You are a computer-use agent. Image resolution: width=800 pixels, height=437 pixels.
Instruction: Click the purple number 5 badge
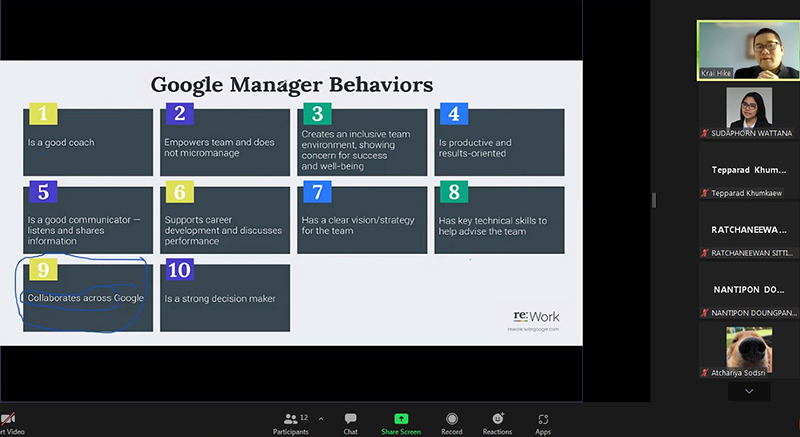click(43, 192)
